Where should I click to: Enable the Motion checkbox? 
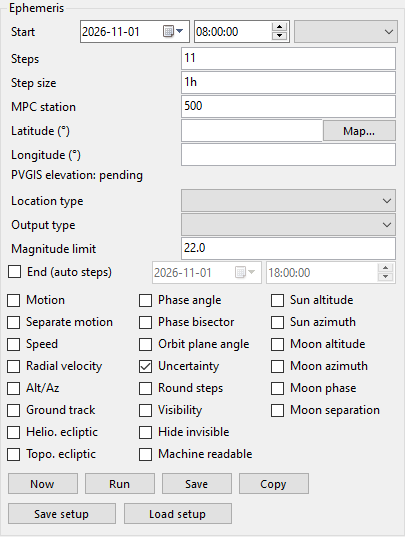14,300
